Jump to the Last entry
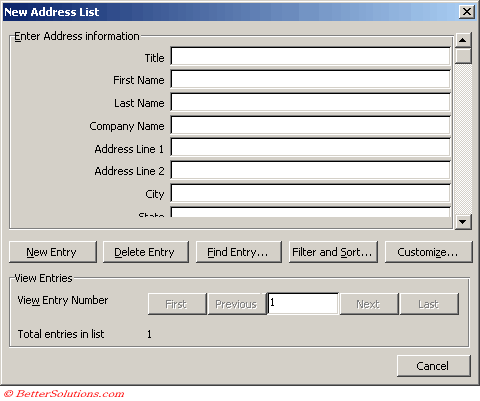Screen dimensions: 480x401 (429, 304)
